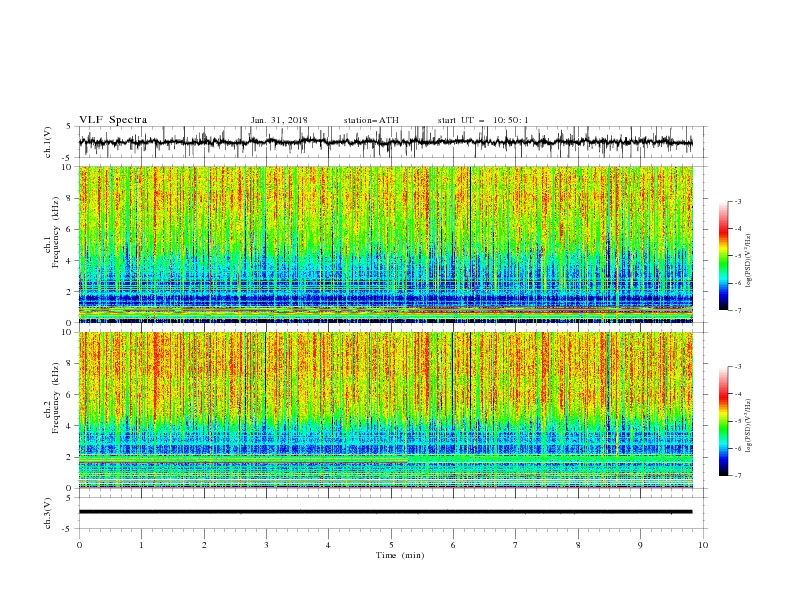This screenshot has width=792, height=612.
Task: Click the "start UT = 10:50:1" header text
Action: tap(483, 120)
